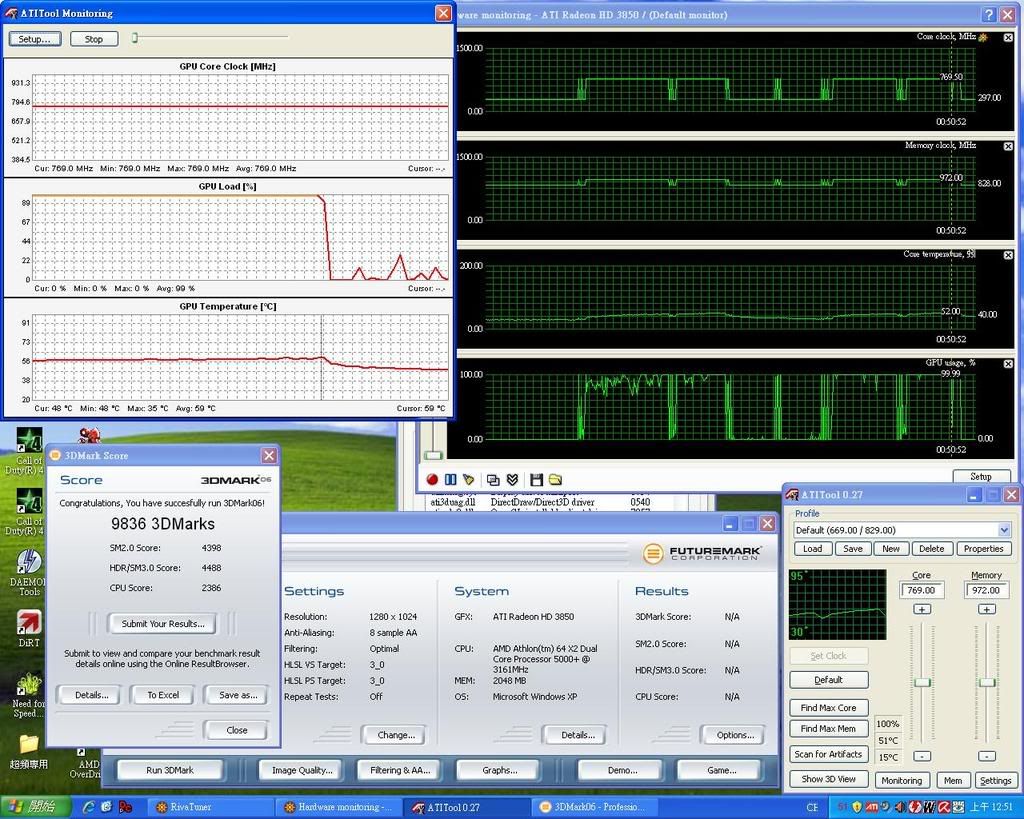The width and height of the screenshot is (1024, 819).
Task: Close the GPU usage graph panel
Action: pyautogui.click(x=1008, y=364)
